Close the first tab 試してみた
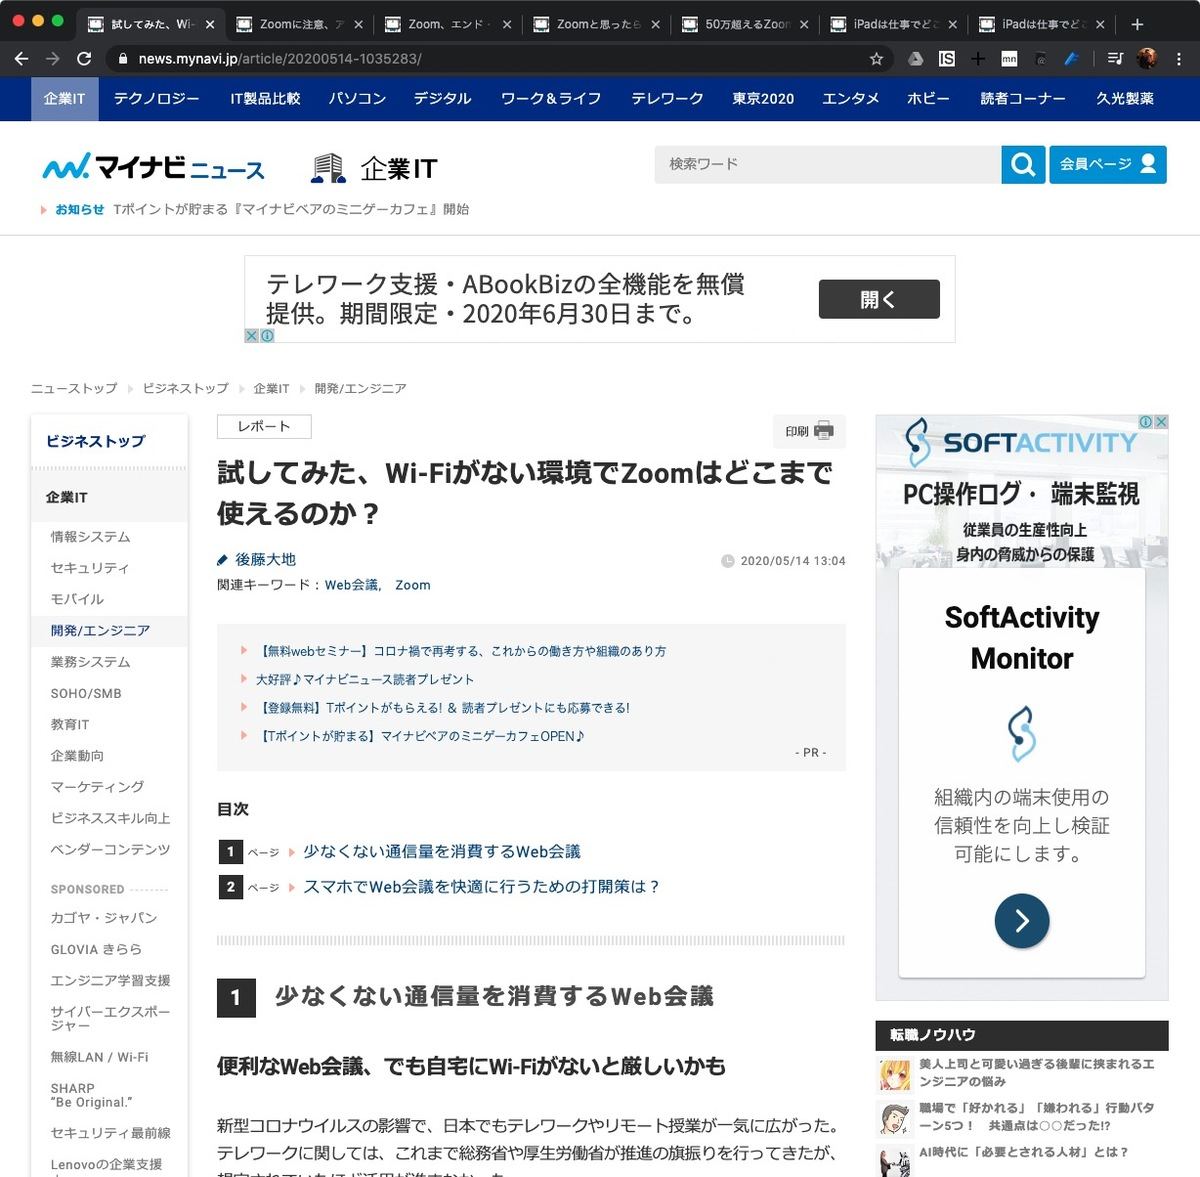1200x1177 pixels. [211, 24]
